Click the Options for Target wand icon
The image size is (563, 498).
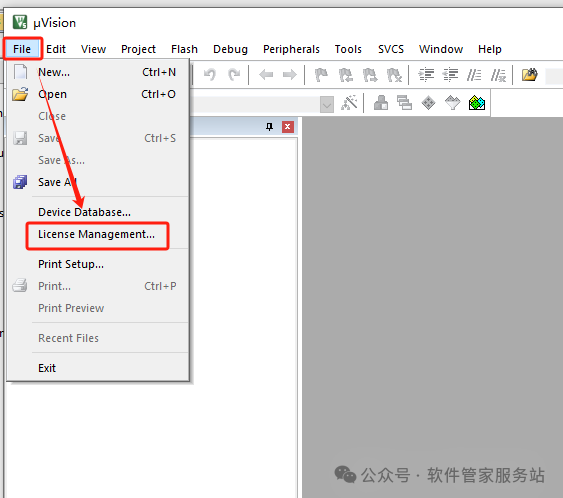coord(349,103)
